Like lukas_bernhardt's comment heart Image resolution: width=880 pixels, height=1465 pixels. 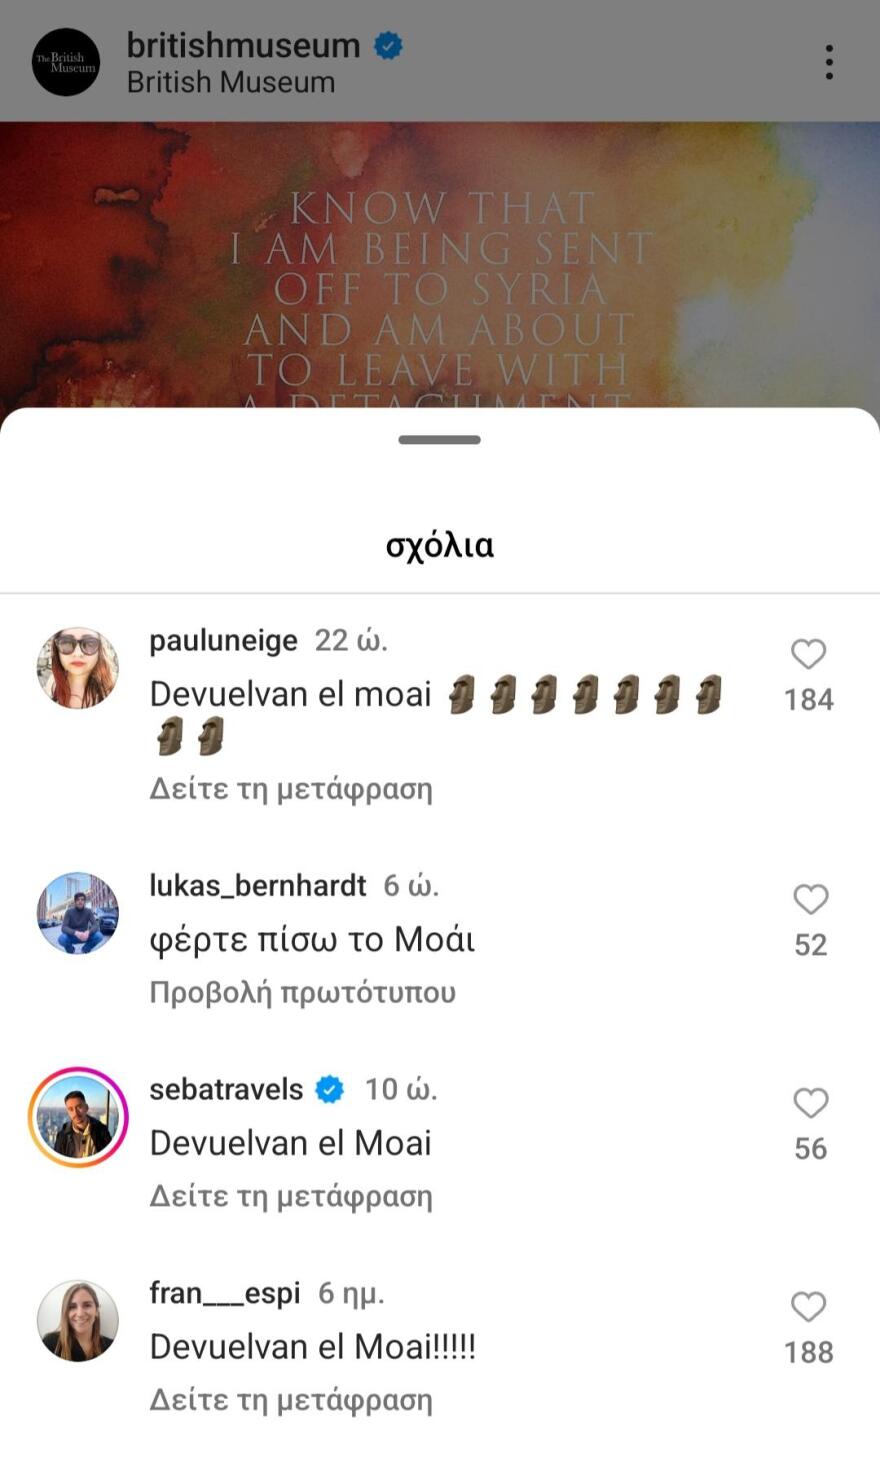point(810,899)
